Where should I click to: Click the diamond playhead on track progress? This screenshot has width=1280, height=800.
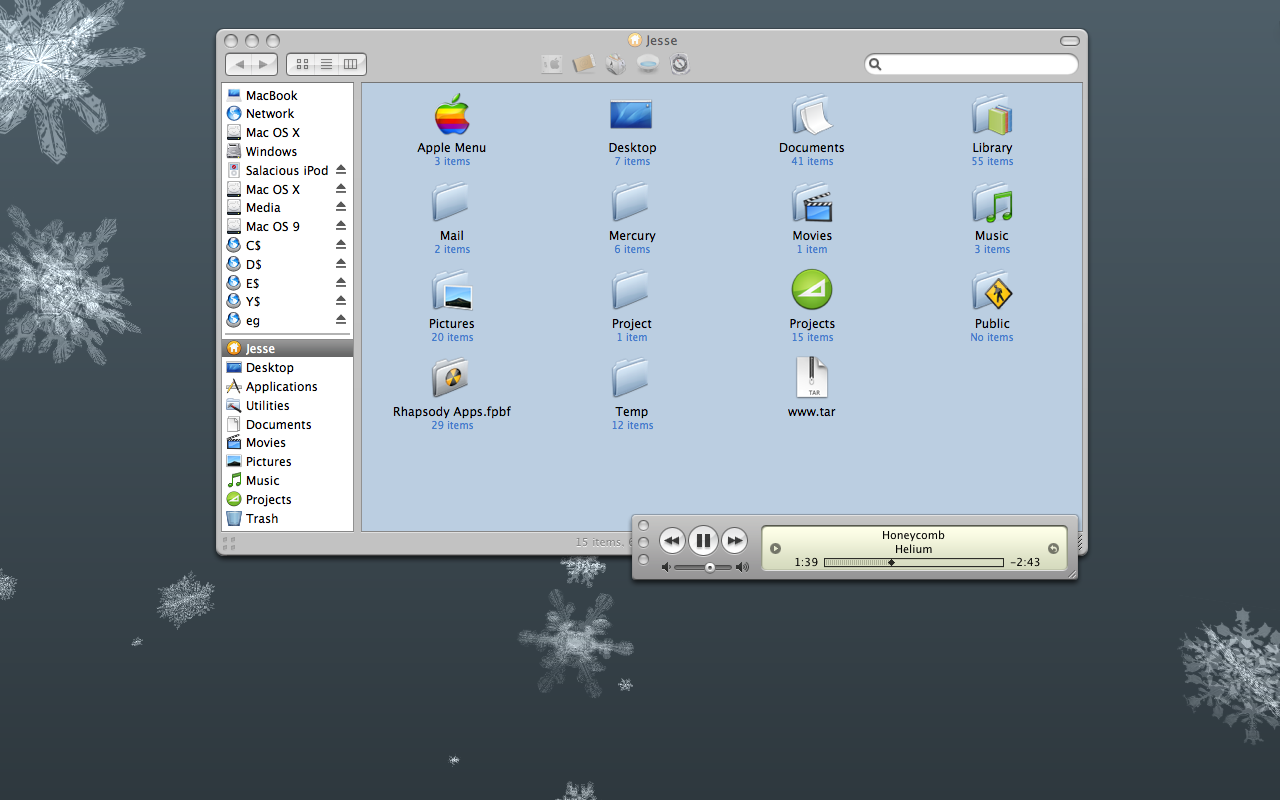click(891, 562)
